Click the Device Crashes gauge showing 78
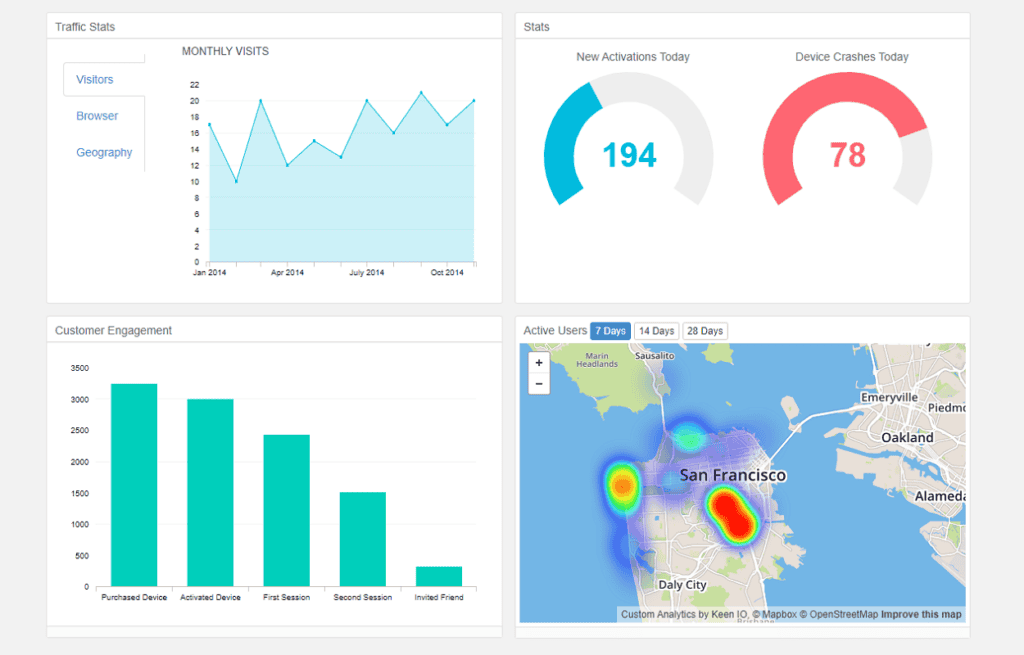Viewport: 1024px width, 655px height. (848, 140)
